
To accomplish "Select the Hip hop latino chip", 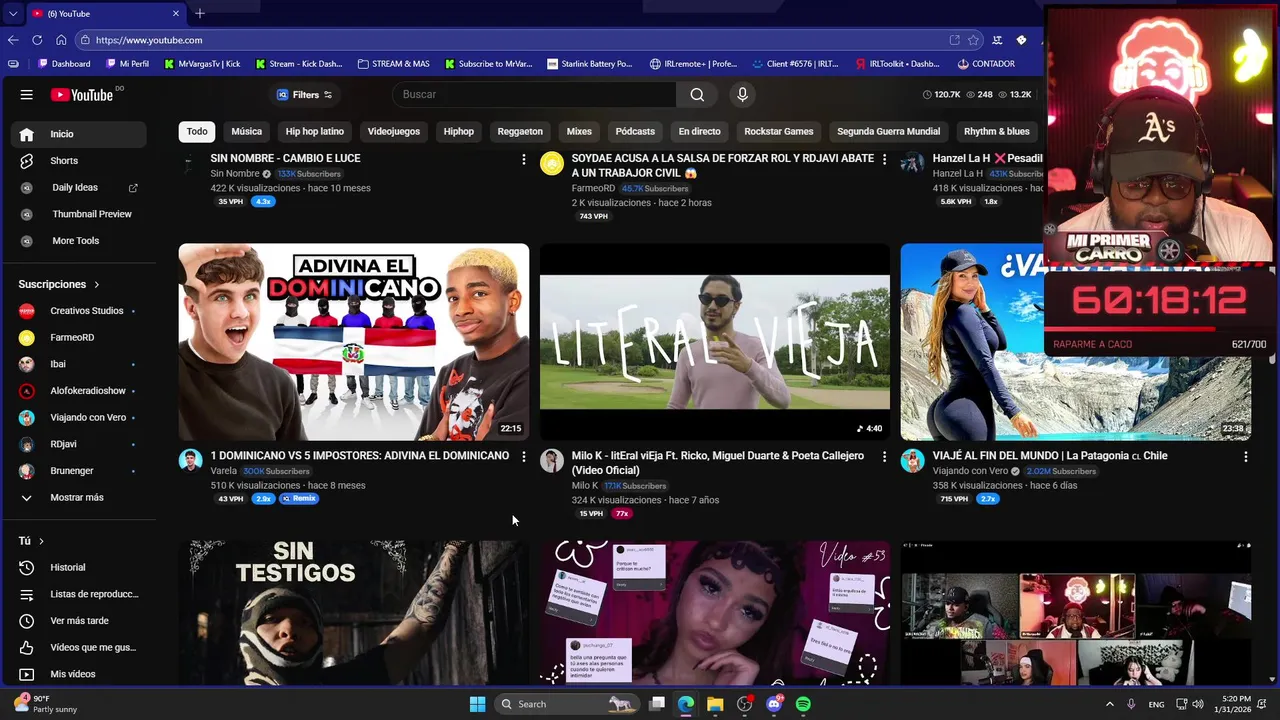I will click(x=315, y=132).
